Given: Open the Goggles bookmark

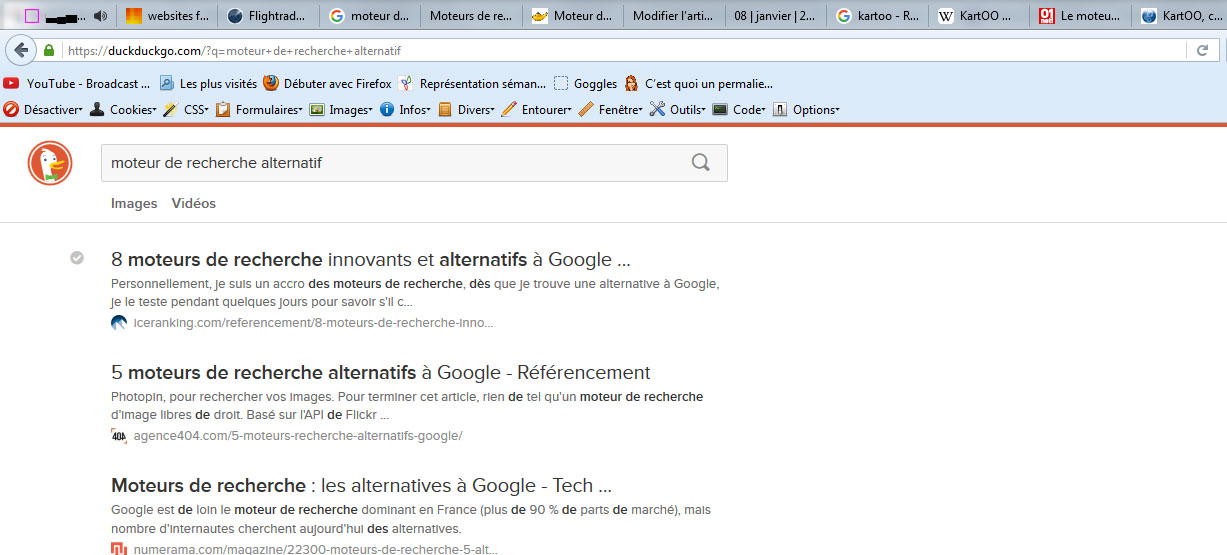Looking at the screenshot, I should 586,84.
